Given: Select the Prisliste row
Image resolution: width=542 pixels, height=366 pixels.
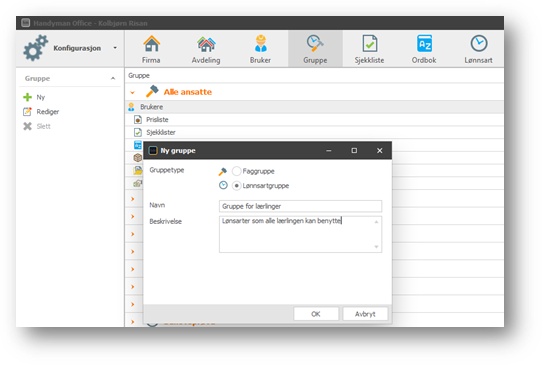Looking at the screenshot, I should pyautogui.click(x=314, y=120).
